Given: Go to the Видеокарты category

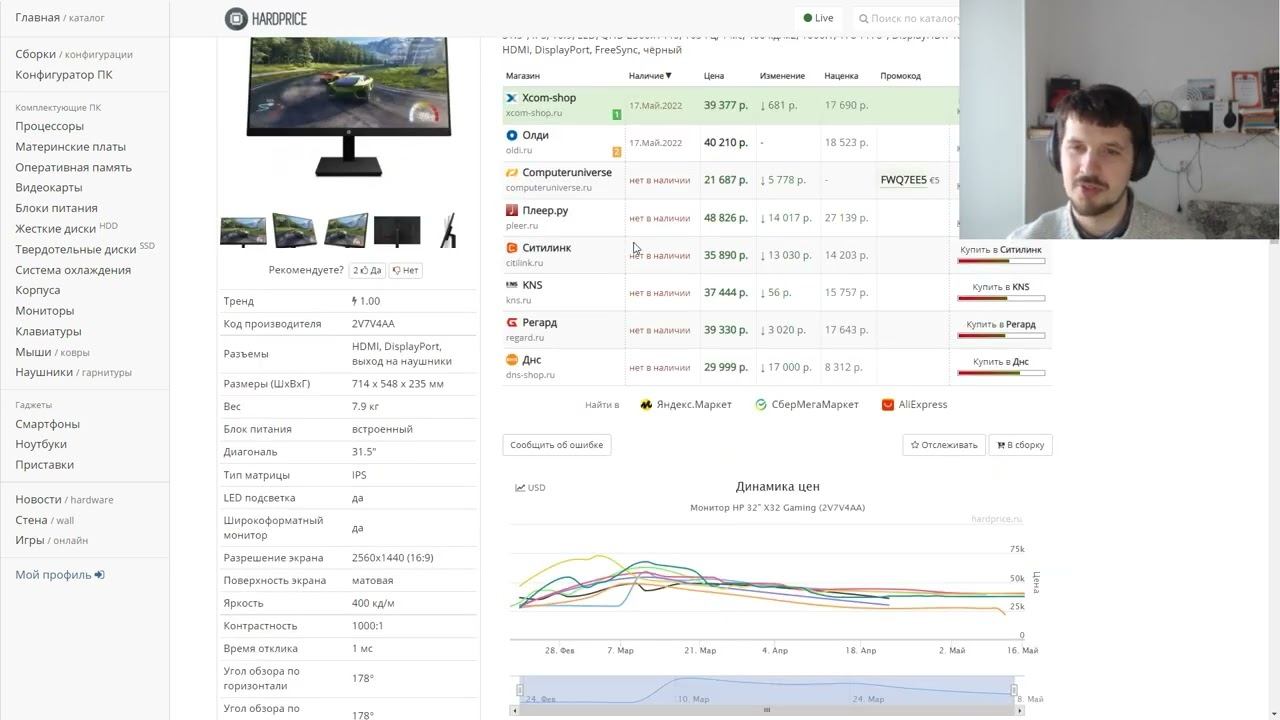Looking at the screenshot, I should pyautogui.click(x=49, y=188).
